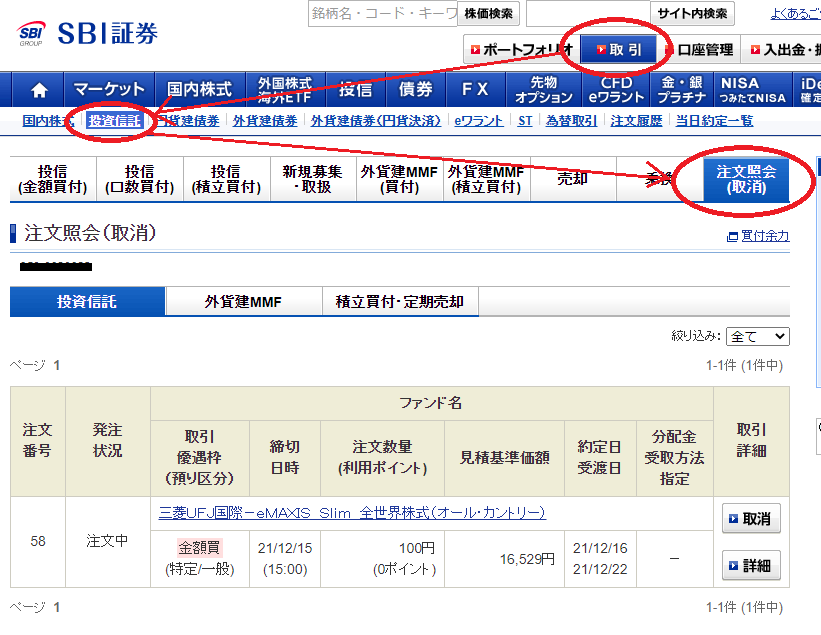Cancel order 58 with 取消 button
The width and height of the screenshot is (821, 635).
pos(751,518)
